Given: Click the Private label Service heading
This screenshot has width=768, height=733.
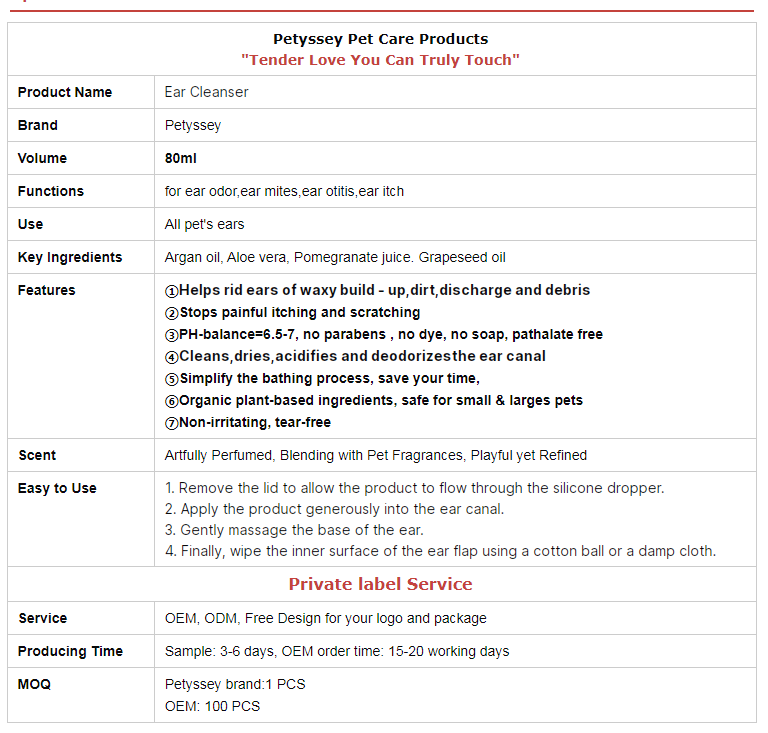Looking at the screenshot, I should (380, 584).
